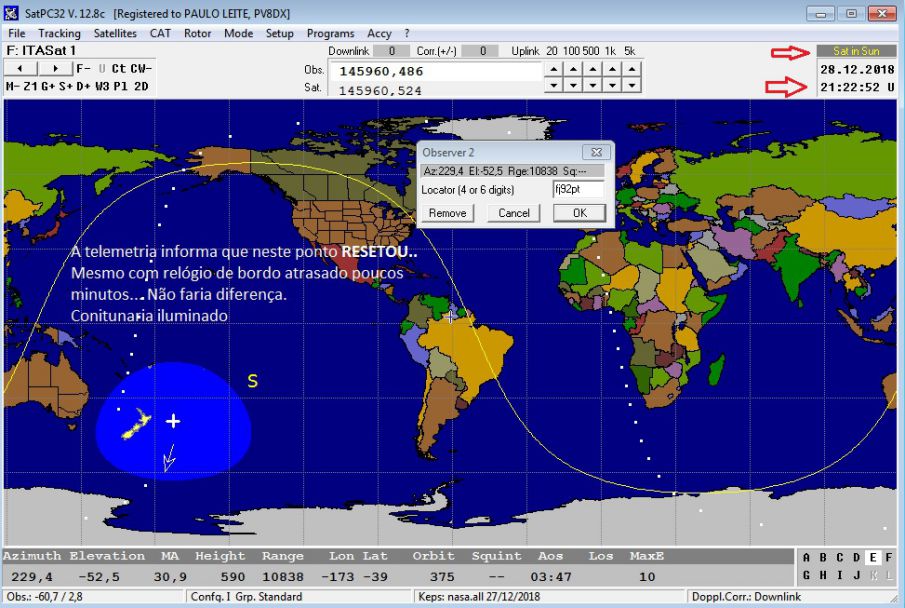The width and height of the screenshot is (905, 608).
Task: Toggle the Z1 zoom option
Action: tap(32, 86)
